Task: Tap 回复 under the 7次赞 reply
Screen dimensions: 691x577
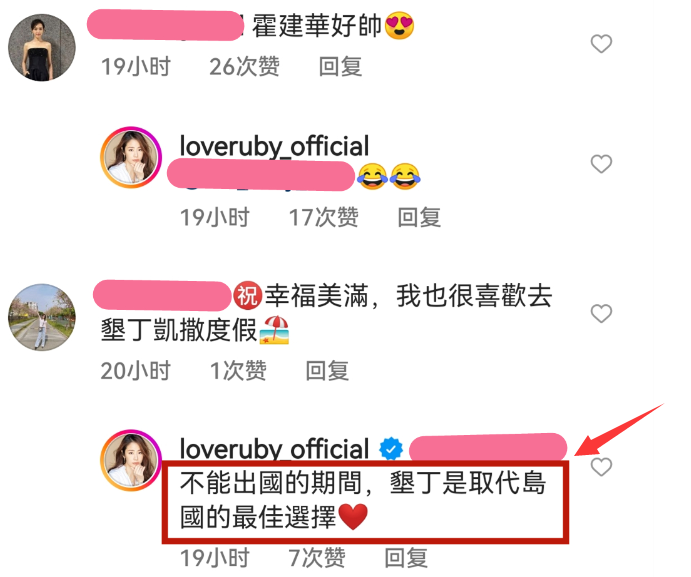Action: tap(405, 558)
